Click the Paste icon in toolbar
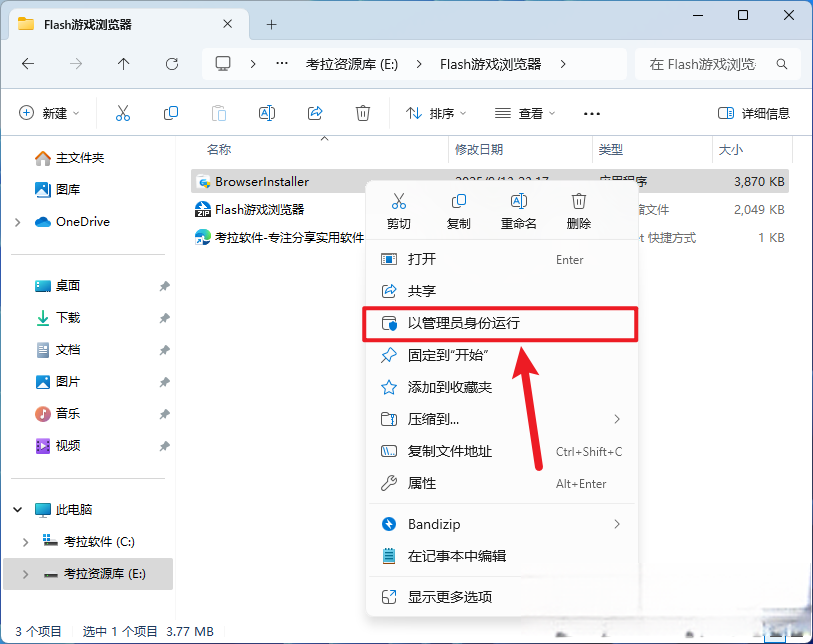 (x=219, y=113)
